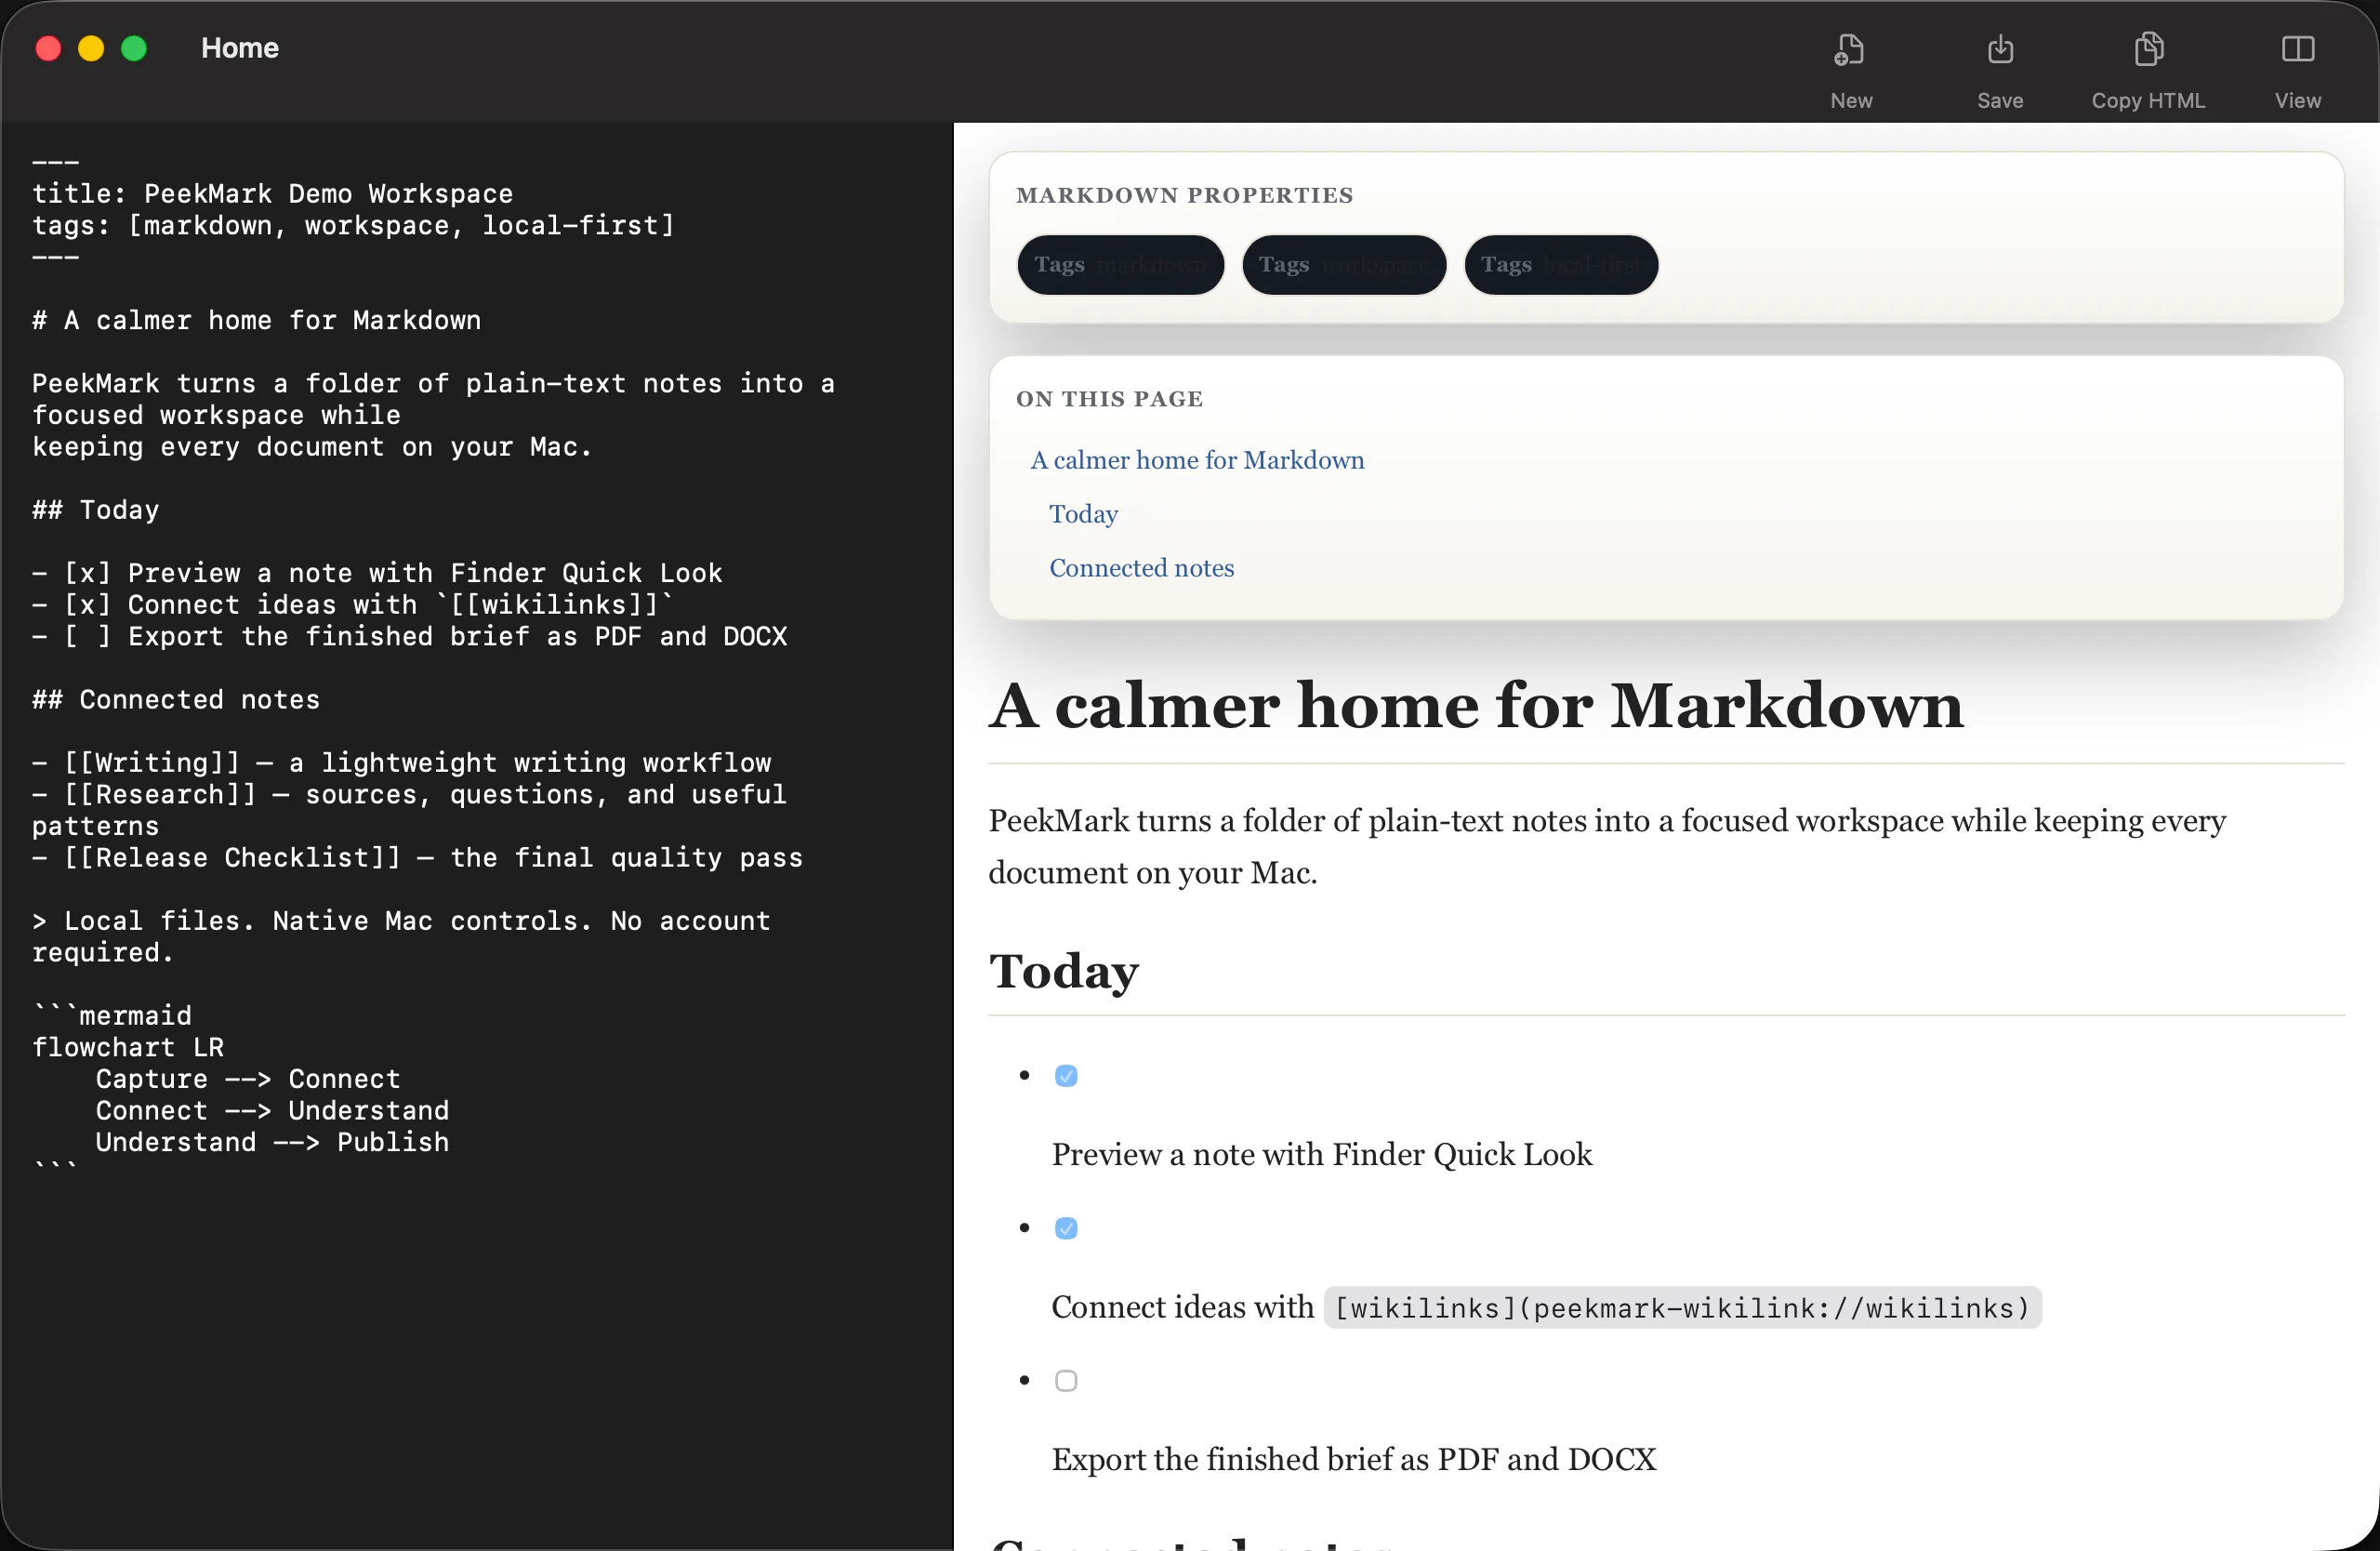
Task: Select the Tags markdown pill
Action: pos(1120,265)
